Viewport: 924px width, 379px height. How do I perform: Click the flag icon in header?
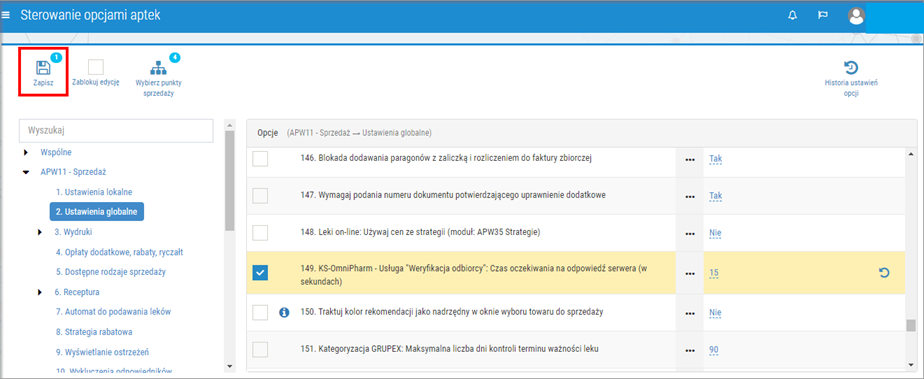pos(823,15)
